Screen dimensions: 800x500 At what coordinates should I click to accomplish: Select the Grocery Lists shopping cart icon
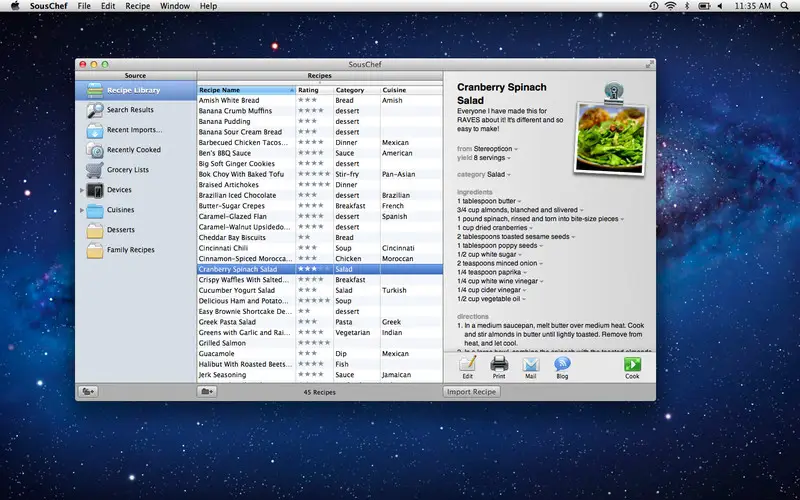coord(95,170)
